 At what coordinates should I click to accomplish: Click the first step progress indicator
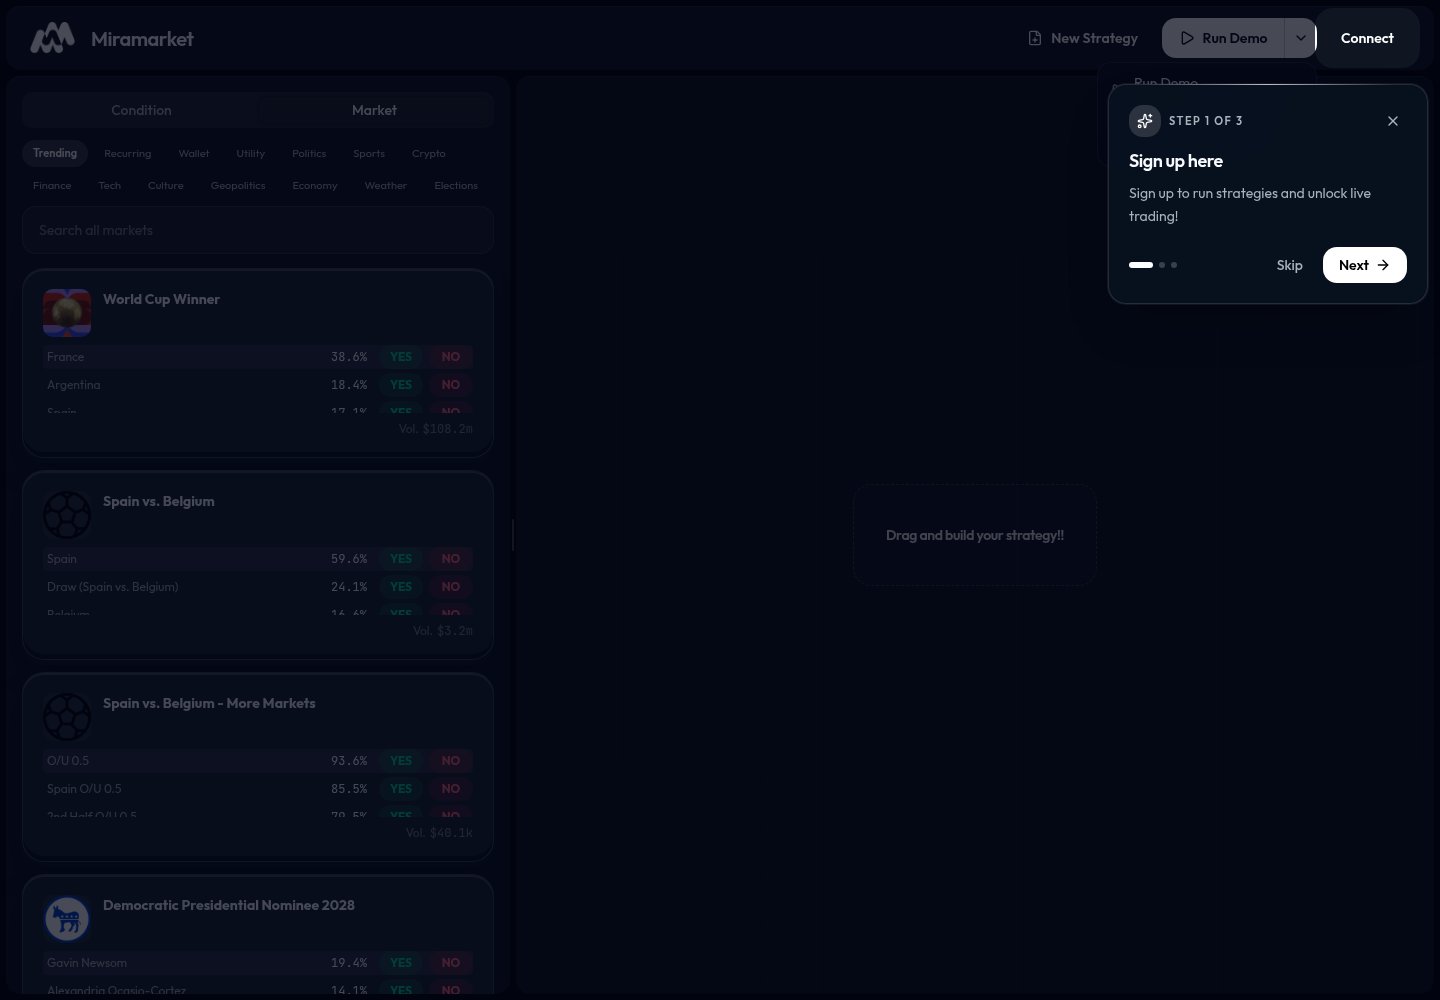point(1141,265)
